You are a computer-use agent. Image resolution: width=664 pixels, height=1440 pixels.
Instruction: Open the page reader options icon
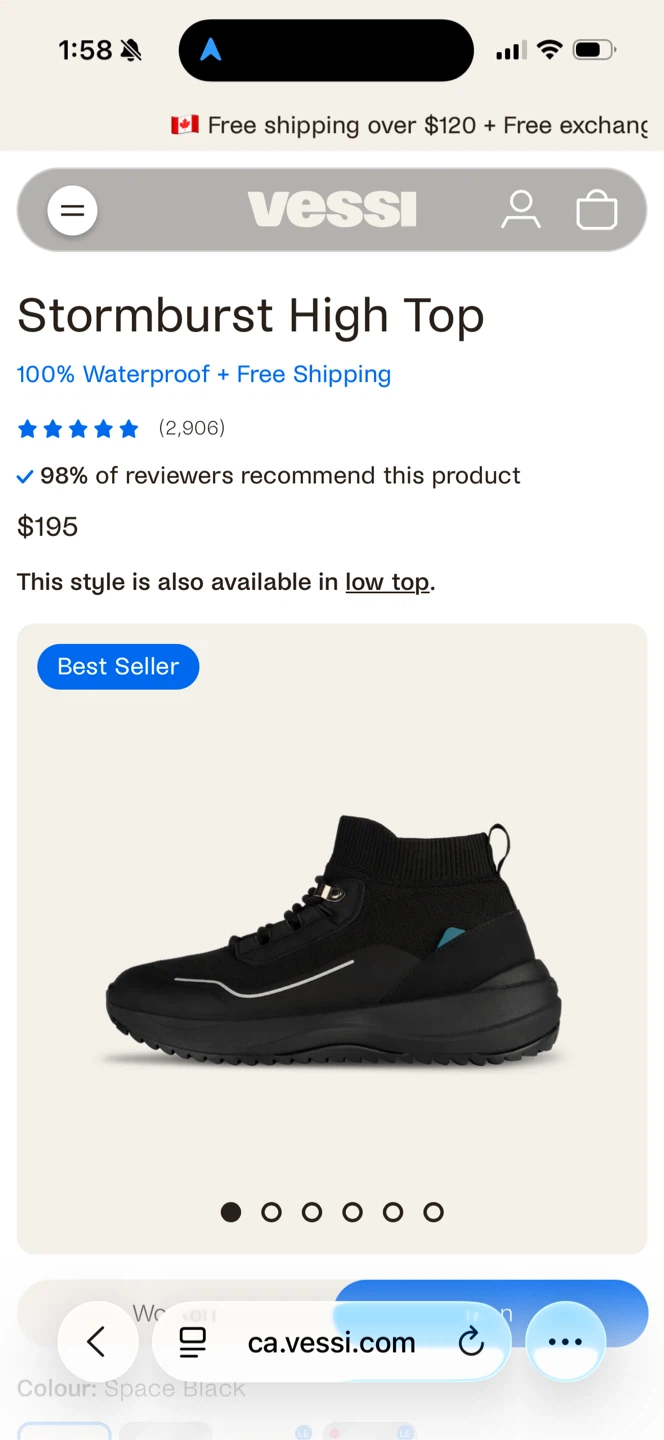192,1342
